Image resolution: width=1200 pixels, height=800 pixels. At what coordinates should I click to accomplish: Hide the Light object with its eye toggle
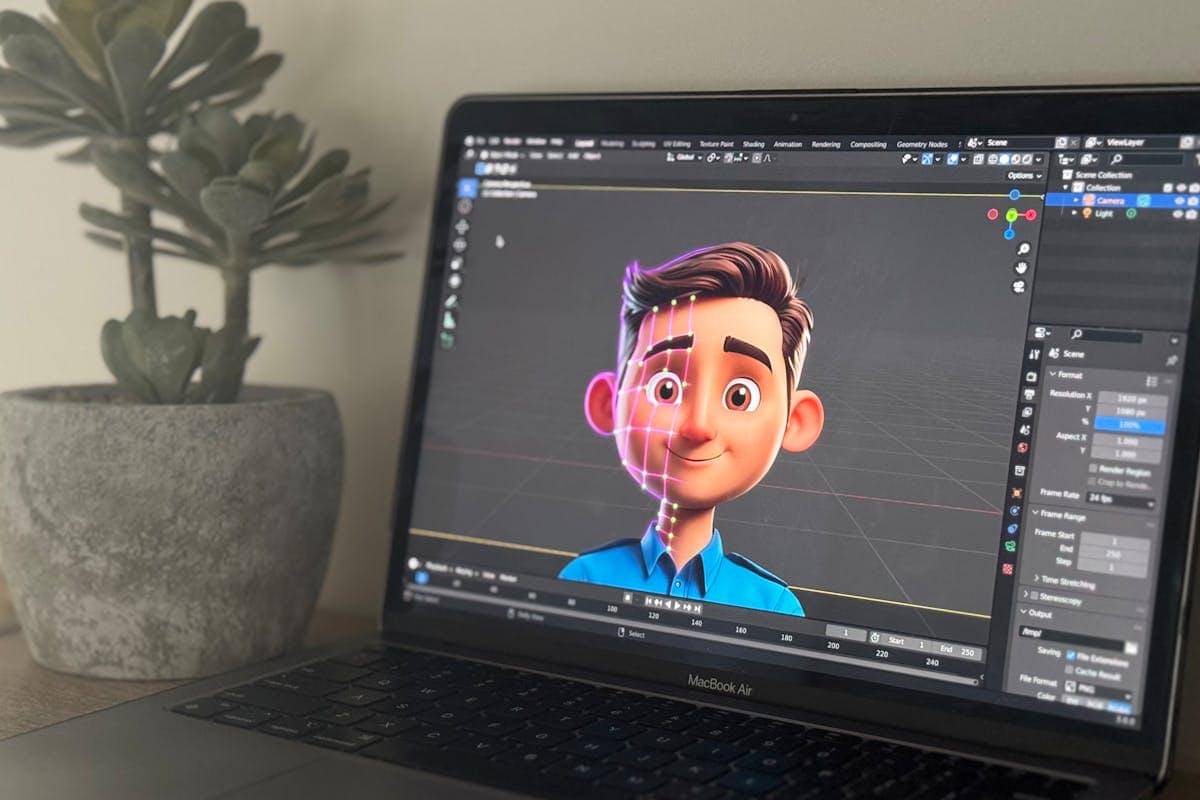pyautogui.click(x=1179, y=213)
